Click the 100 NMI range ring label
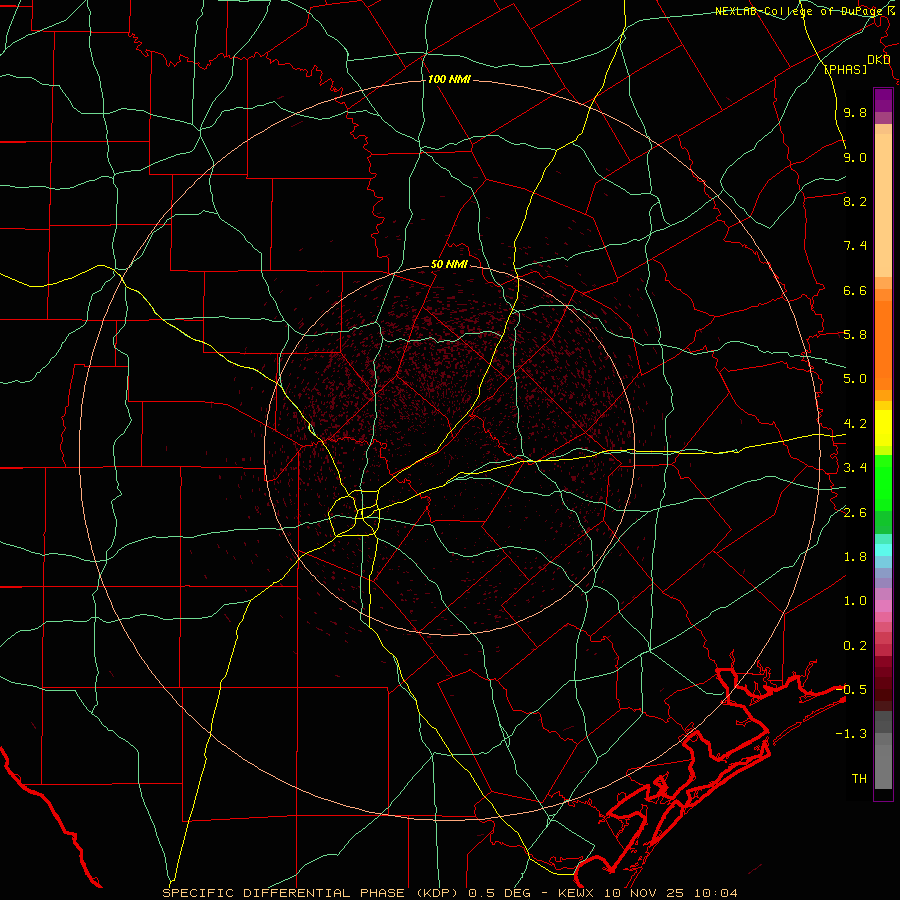 pos(449,79)
